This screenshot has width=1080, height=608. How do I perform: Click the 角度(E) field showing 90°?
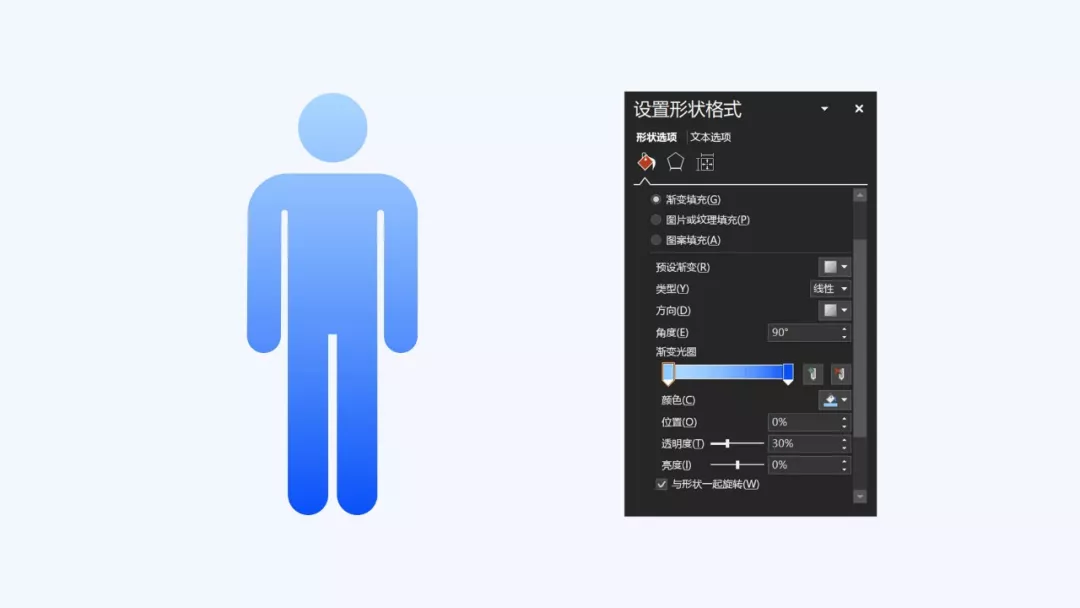point(802,333)
